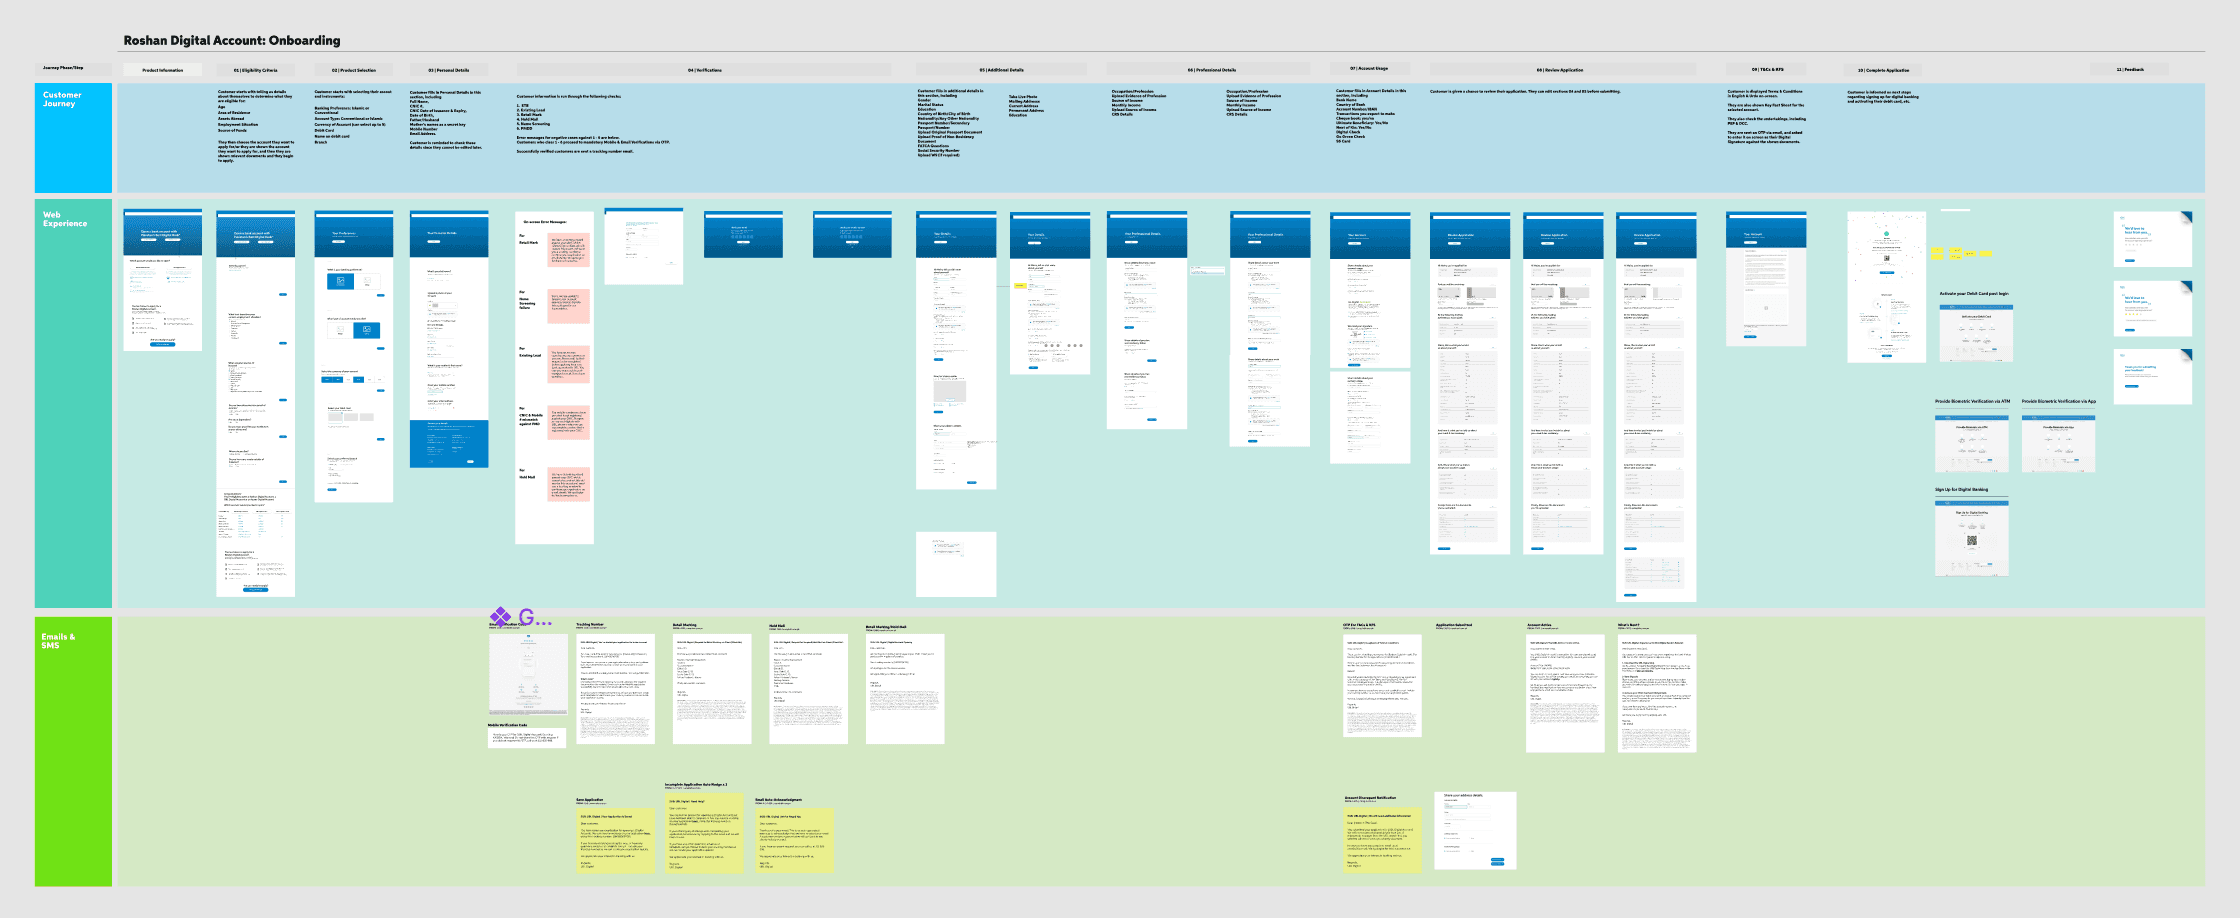Open the 'Hold Mail' email document

tap(808, 689)
